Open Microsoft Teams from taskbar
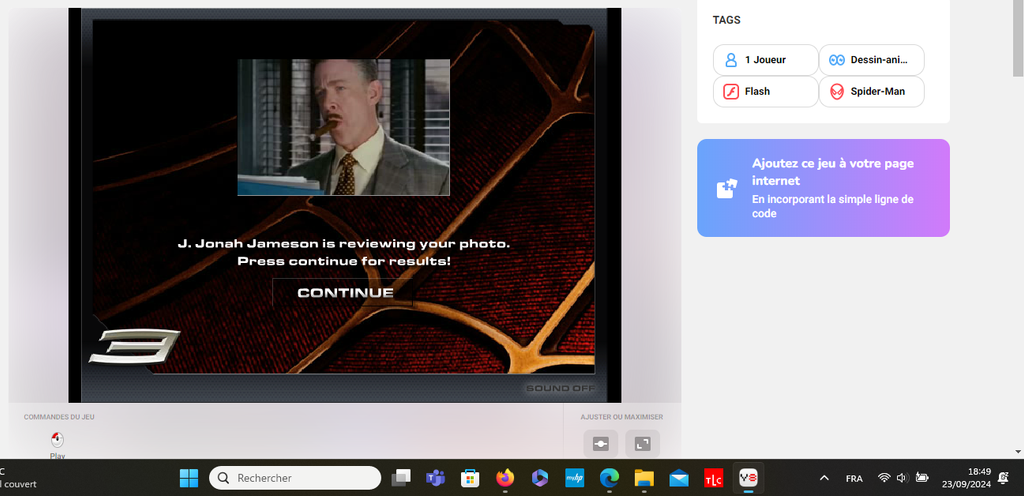This screenshot has width=1024, height=496. point(435,478)
